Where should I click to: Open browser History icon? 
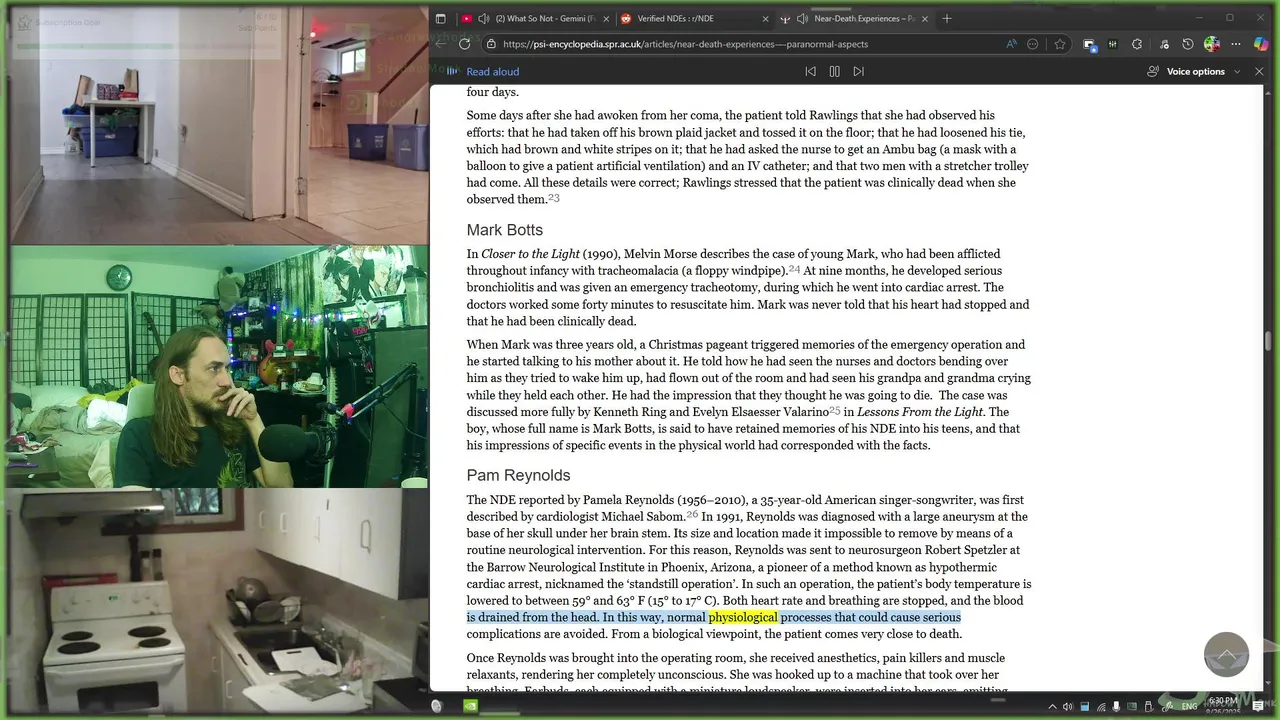[1188, 44]
